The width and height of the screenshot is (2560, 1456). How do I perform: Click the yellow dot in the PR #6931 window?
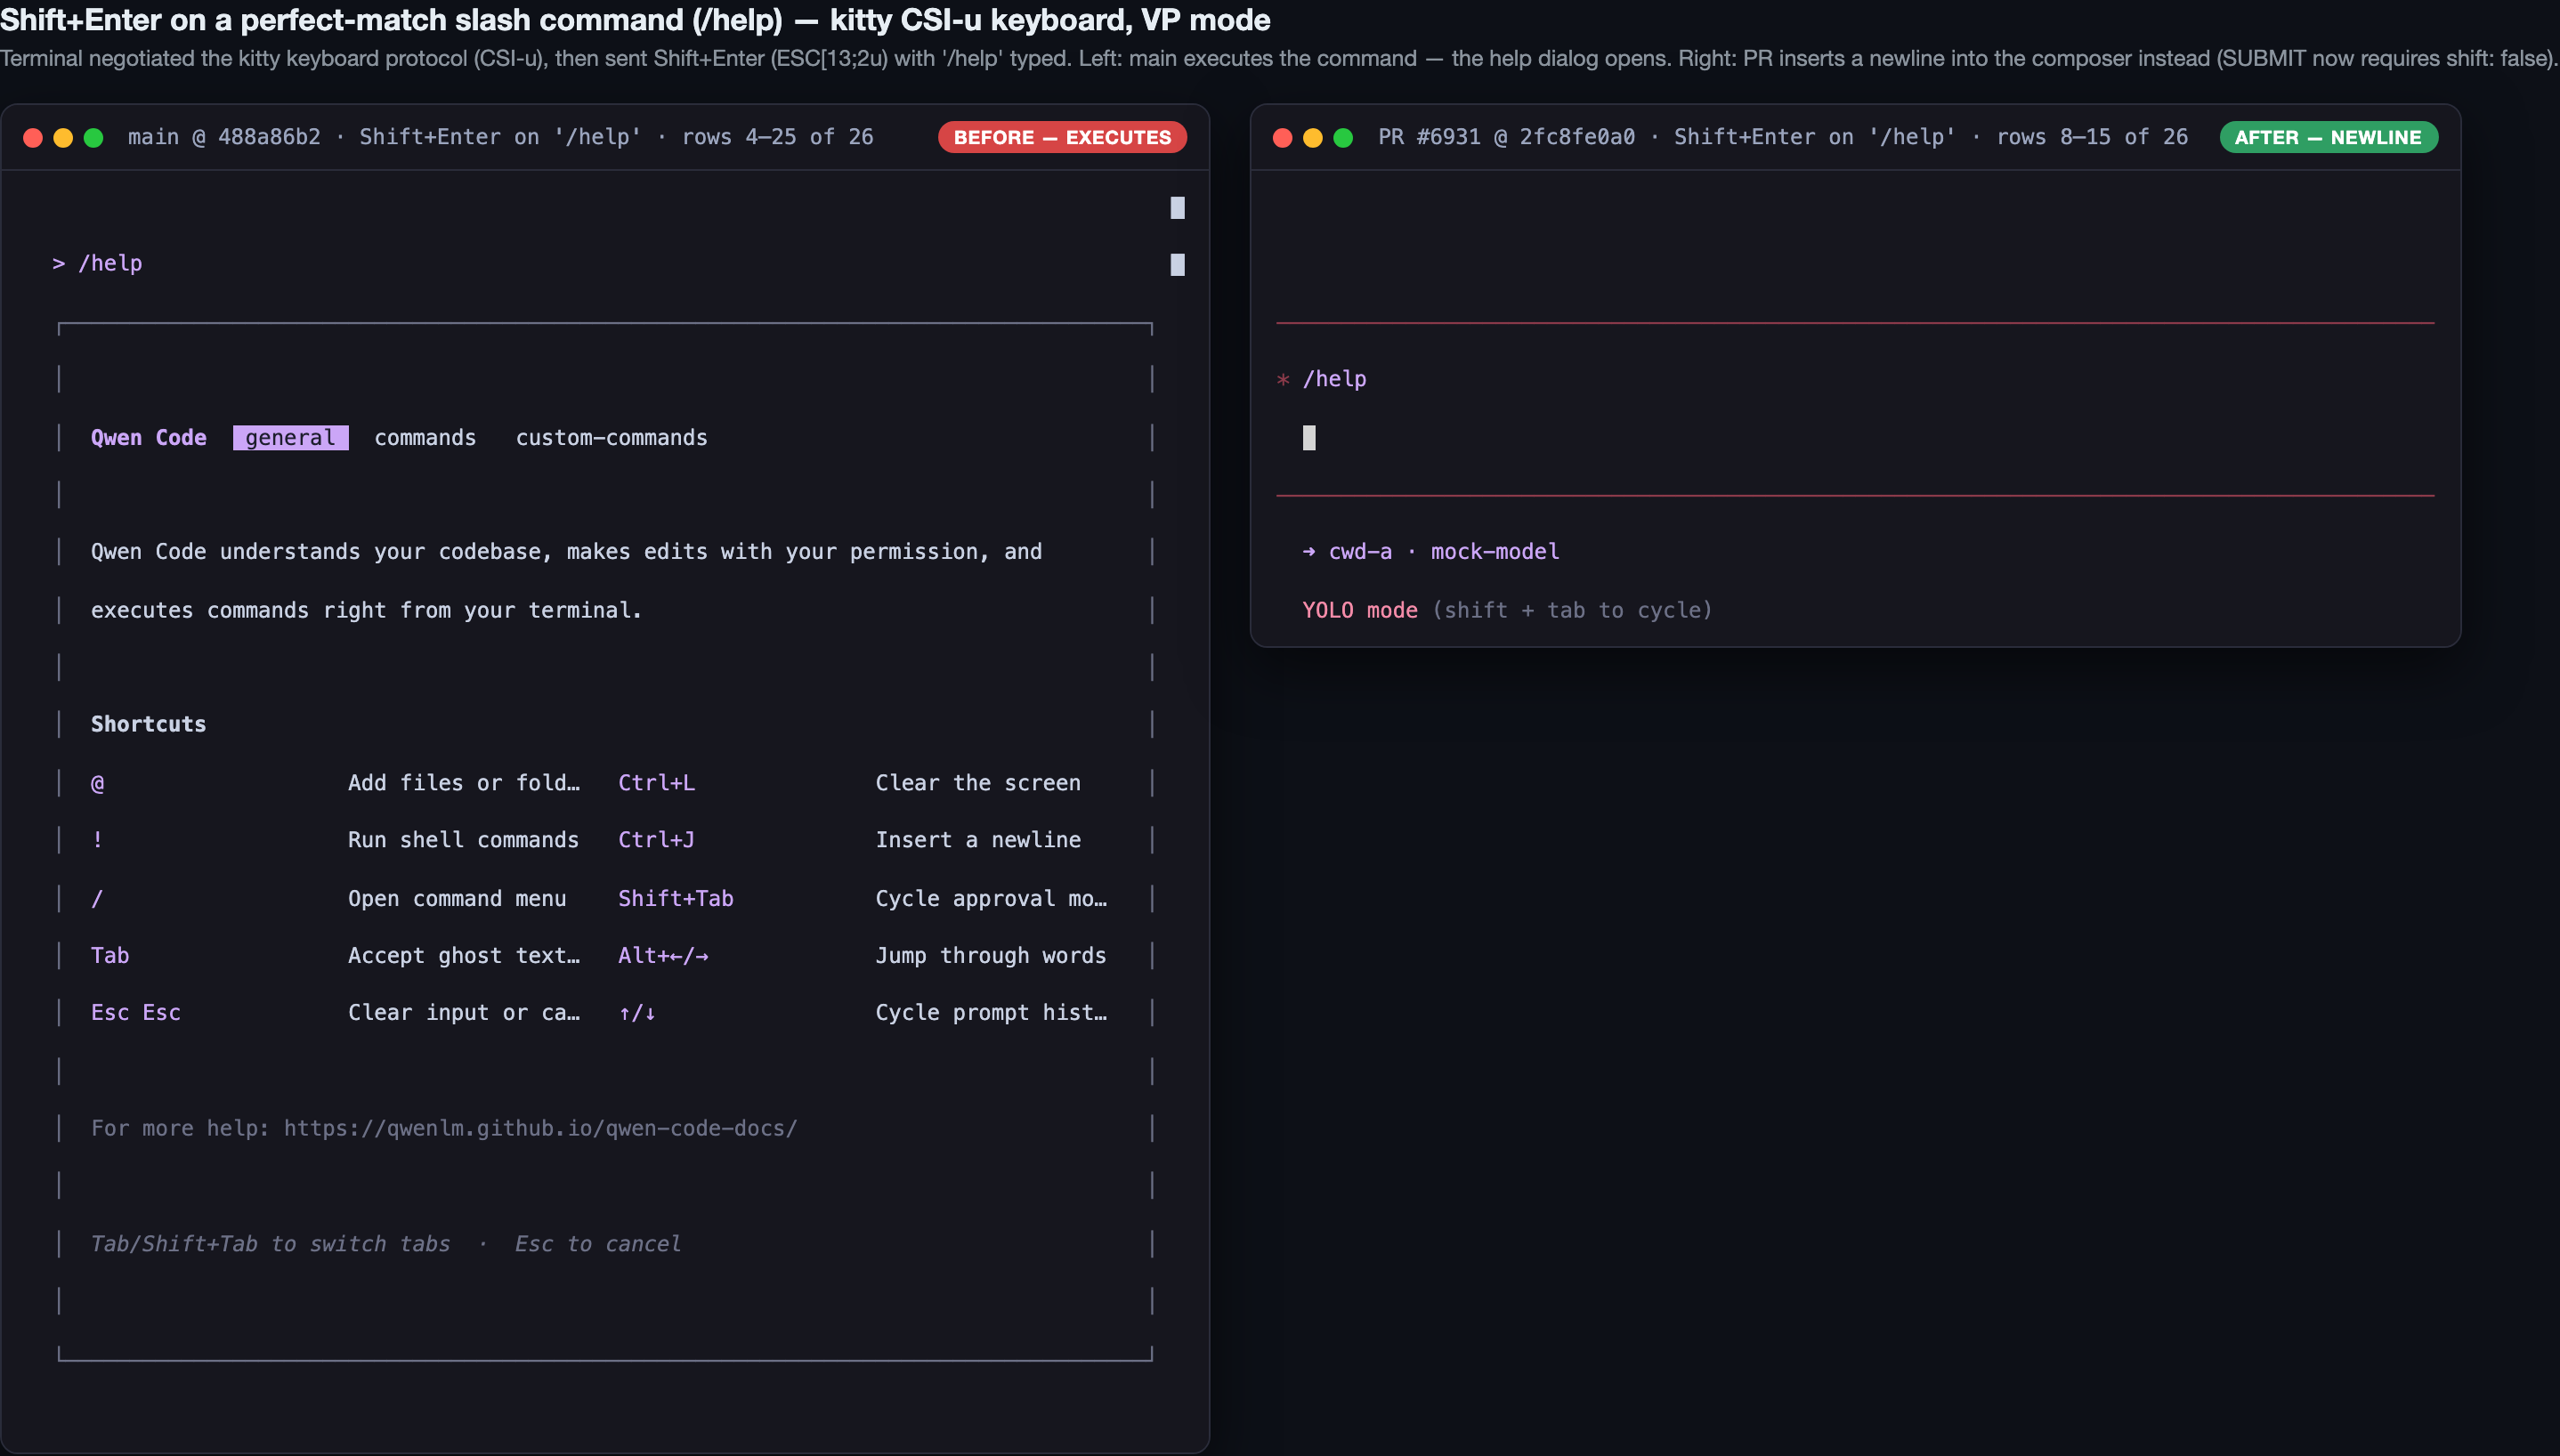coord(1313,137)
